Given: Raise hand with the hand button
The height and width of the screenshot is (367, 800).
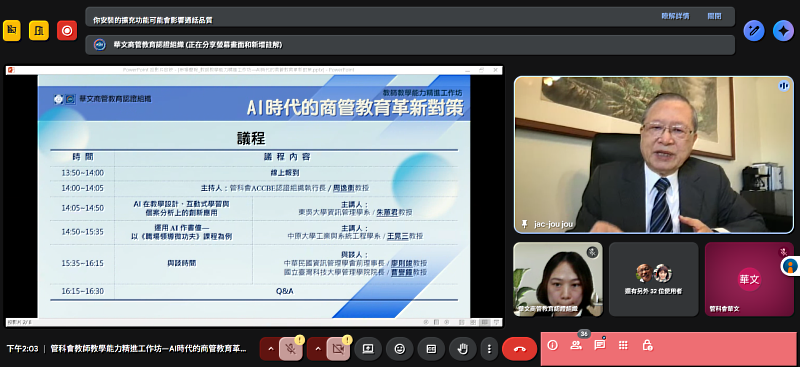Looking at the screenshot, I should pos(463,349).
